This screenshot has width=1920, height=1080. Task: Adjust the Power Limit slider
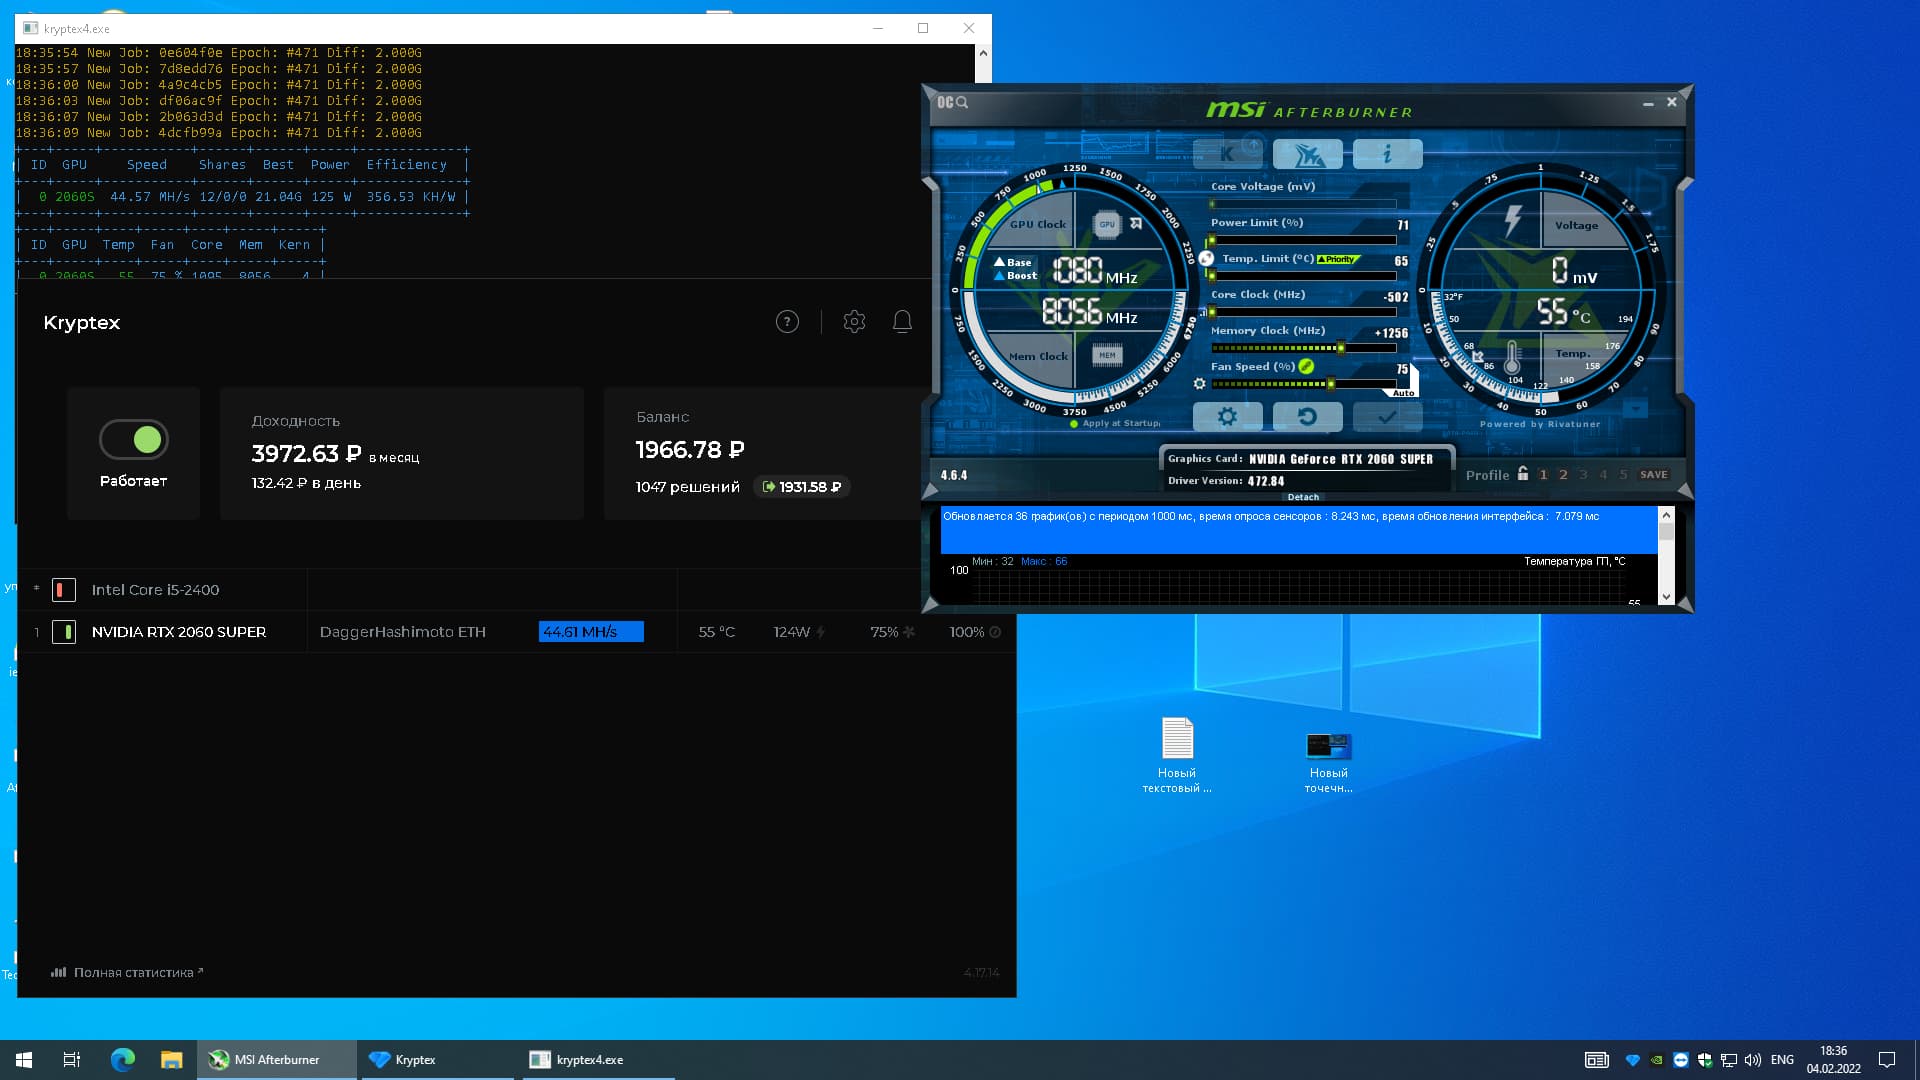1303,240
